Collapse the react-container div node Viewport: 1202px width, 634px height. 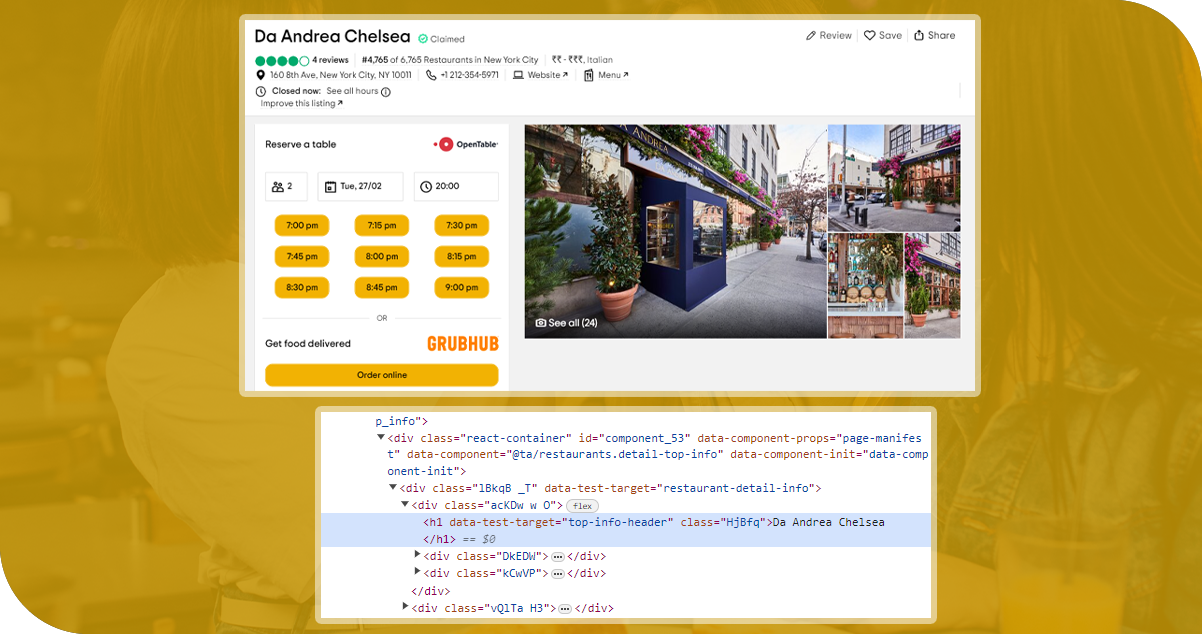point(380,437)
